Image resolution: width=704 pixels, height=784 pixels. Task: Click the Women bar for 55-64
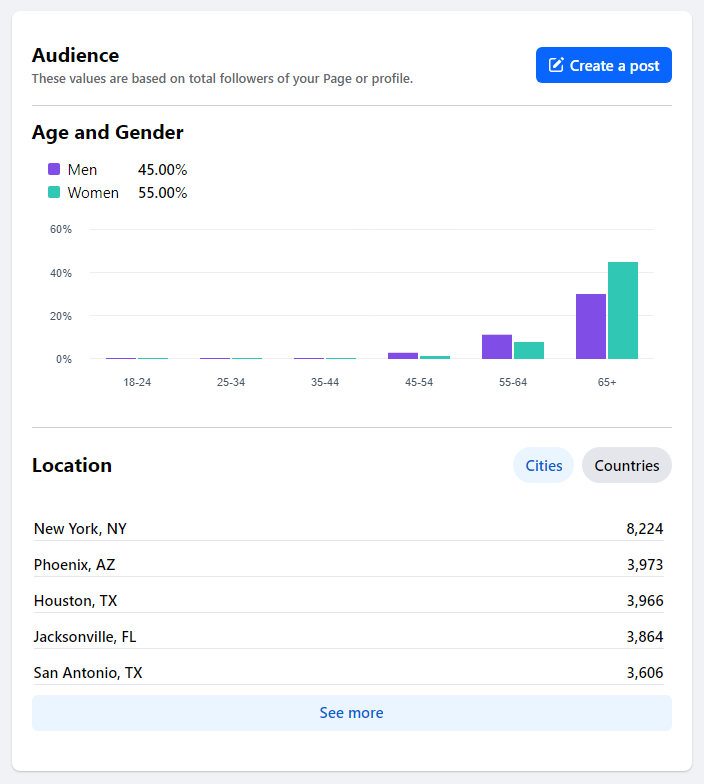coord(529,350)
